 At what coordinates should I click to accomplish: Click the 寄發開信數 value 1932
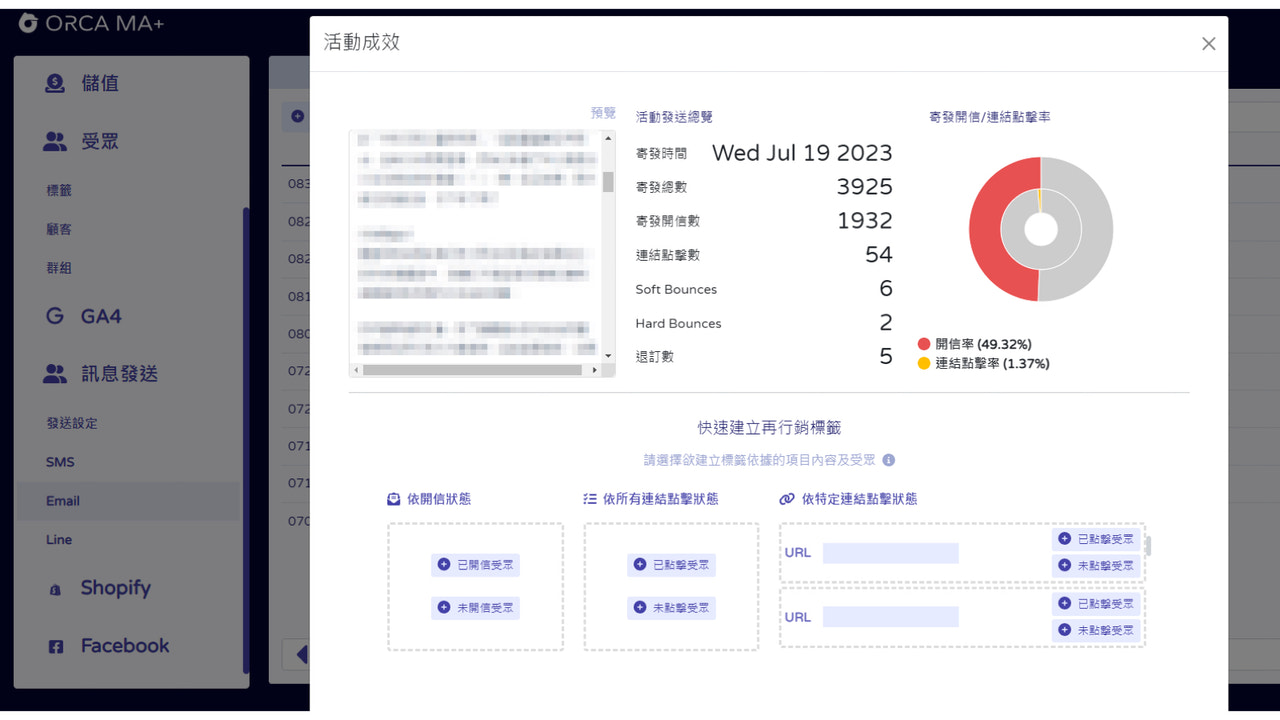[x=864, y=221]
